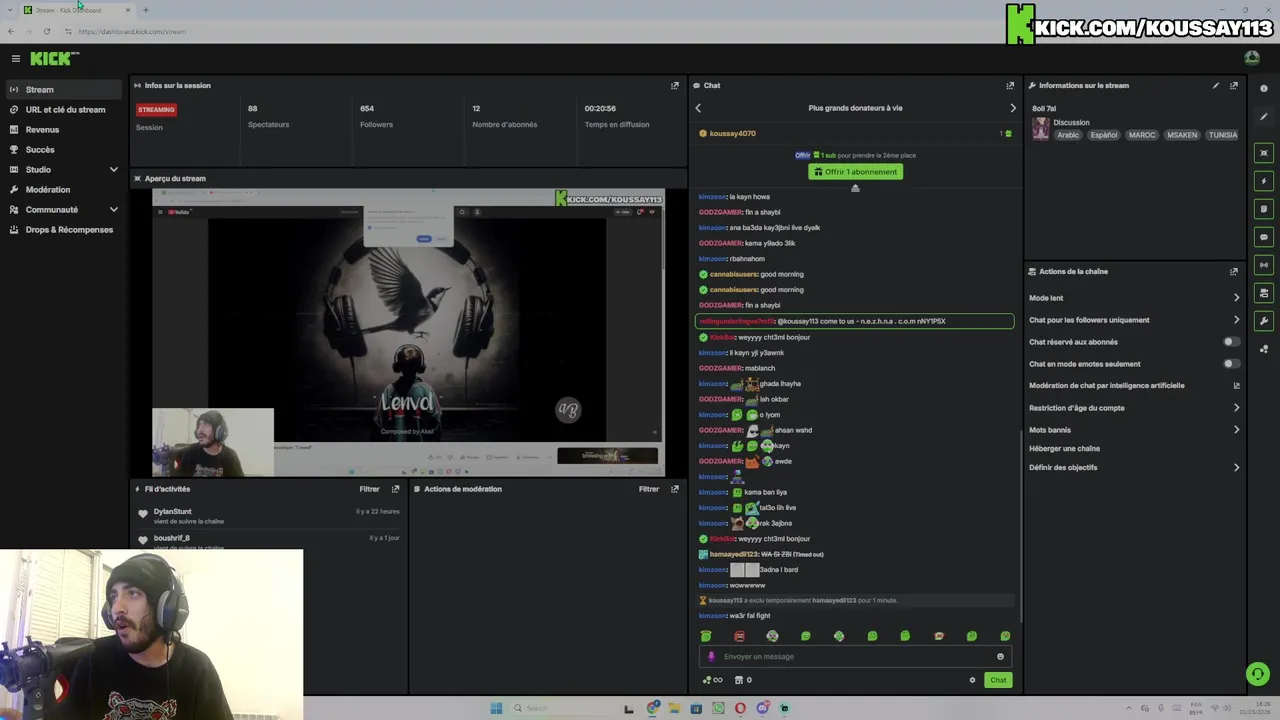This screenshot has height=720, width=1280.
Task: Toggle note widget icon in right rail
Action: (1264, 209)
